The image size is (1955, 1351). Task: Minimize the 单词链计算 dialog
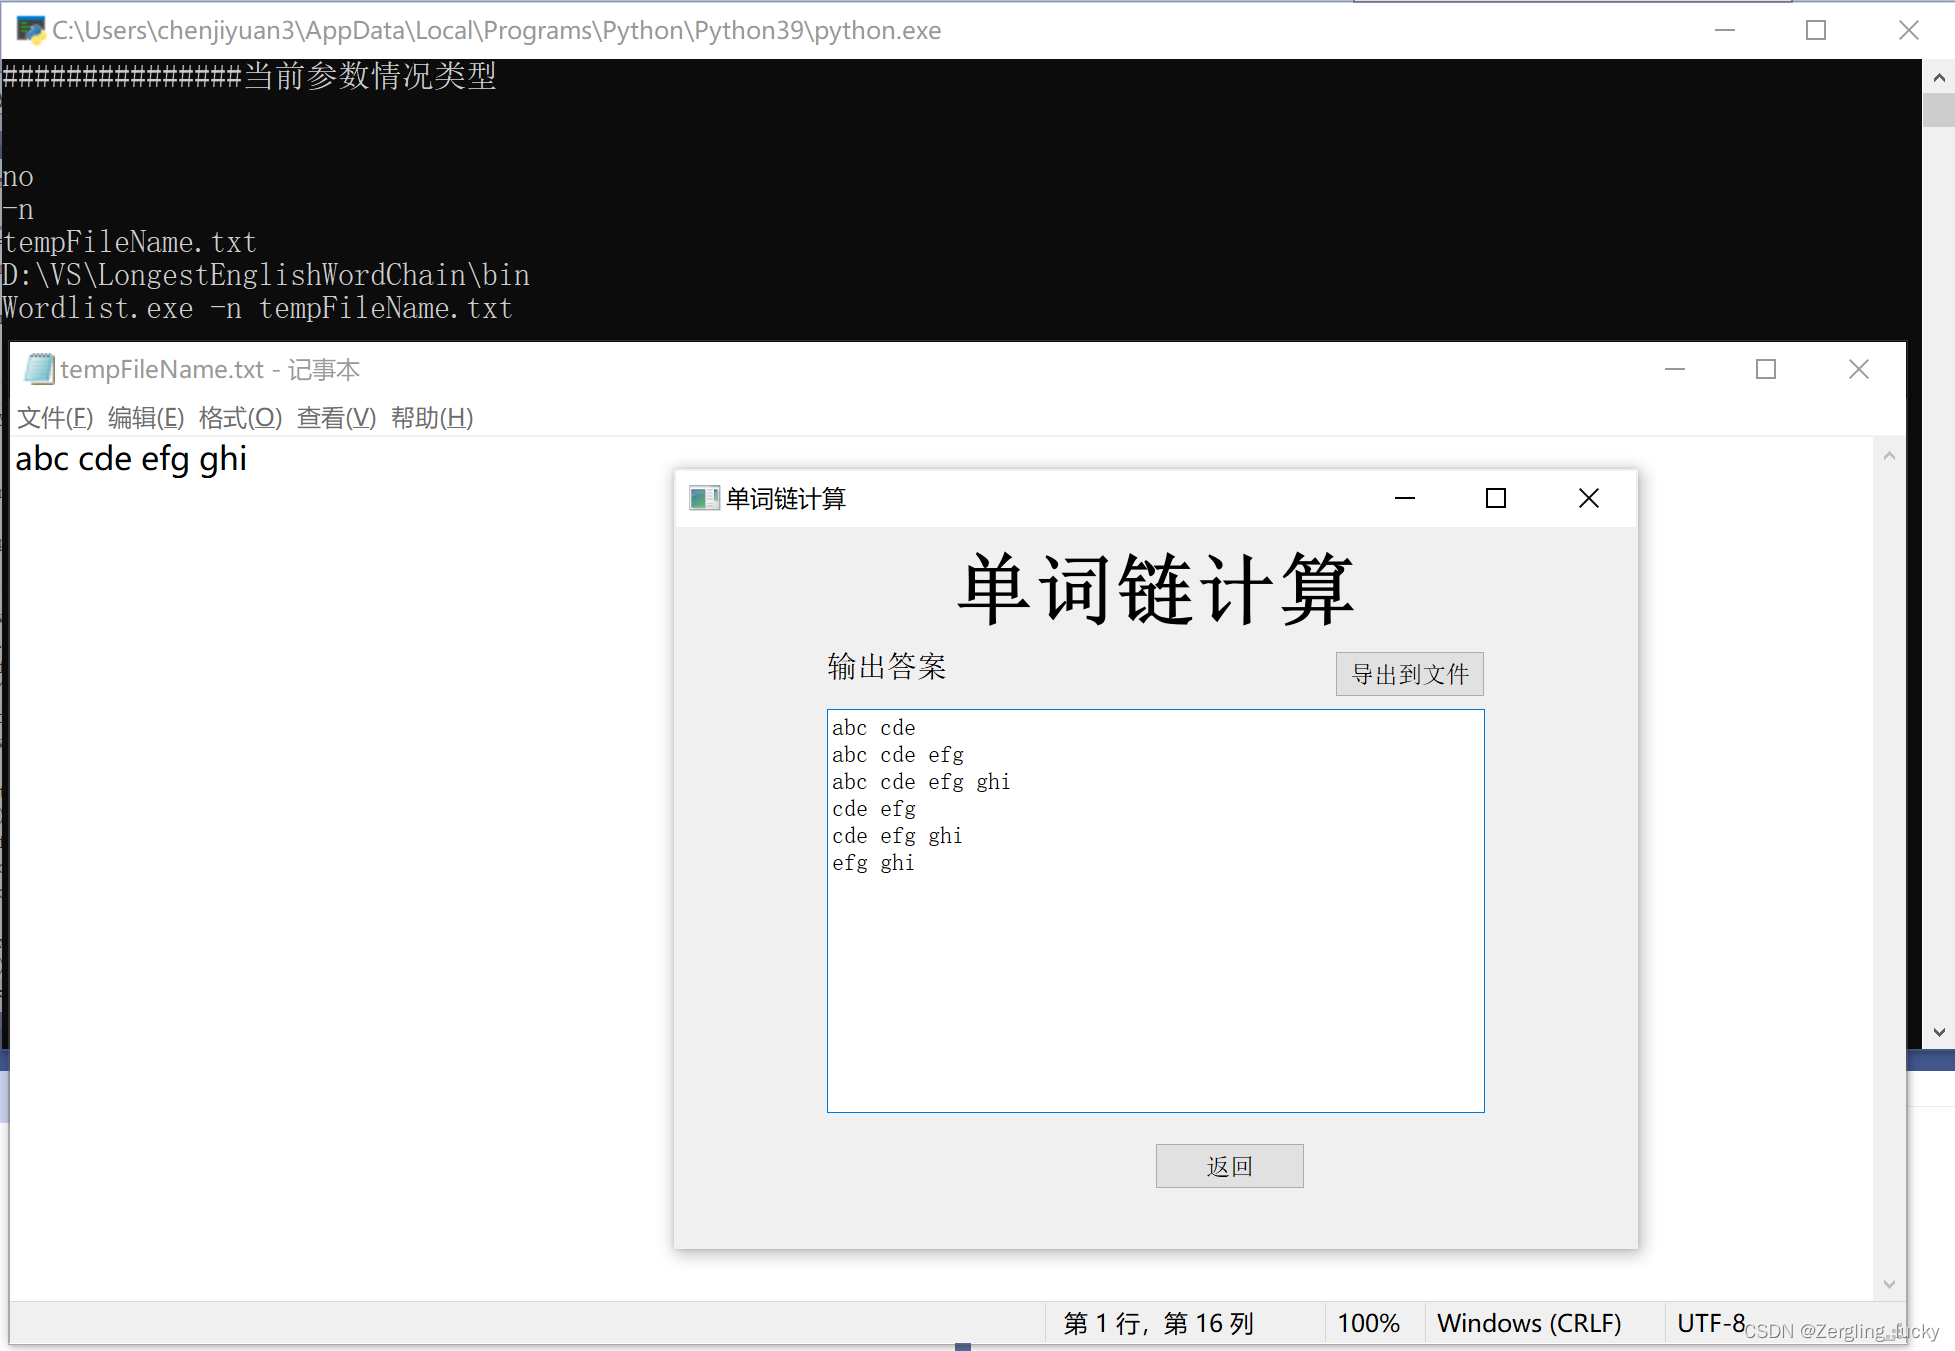1404,498
